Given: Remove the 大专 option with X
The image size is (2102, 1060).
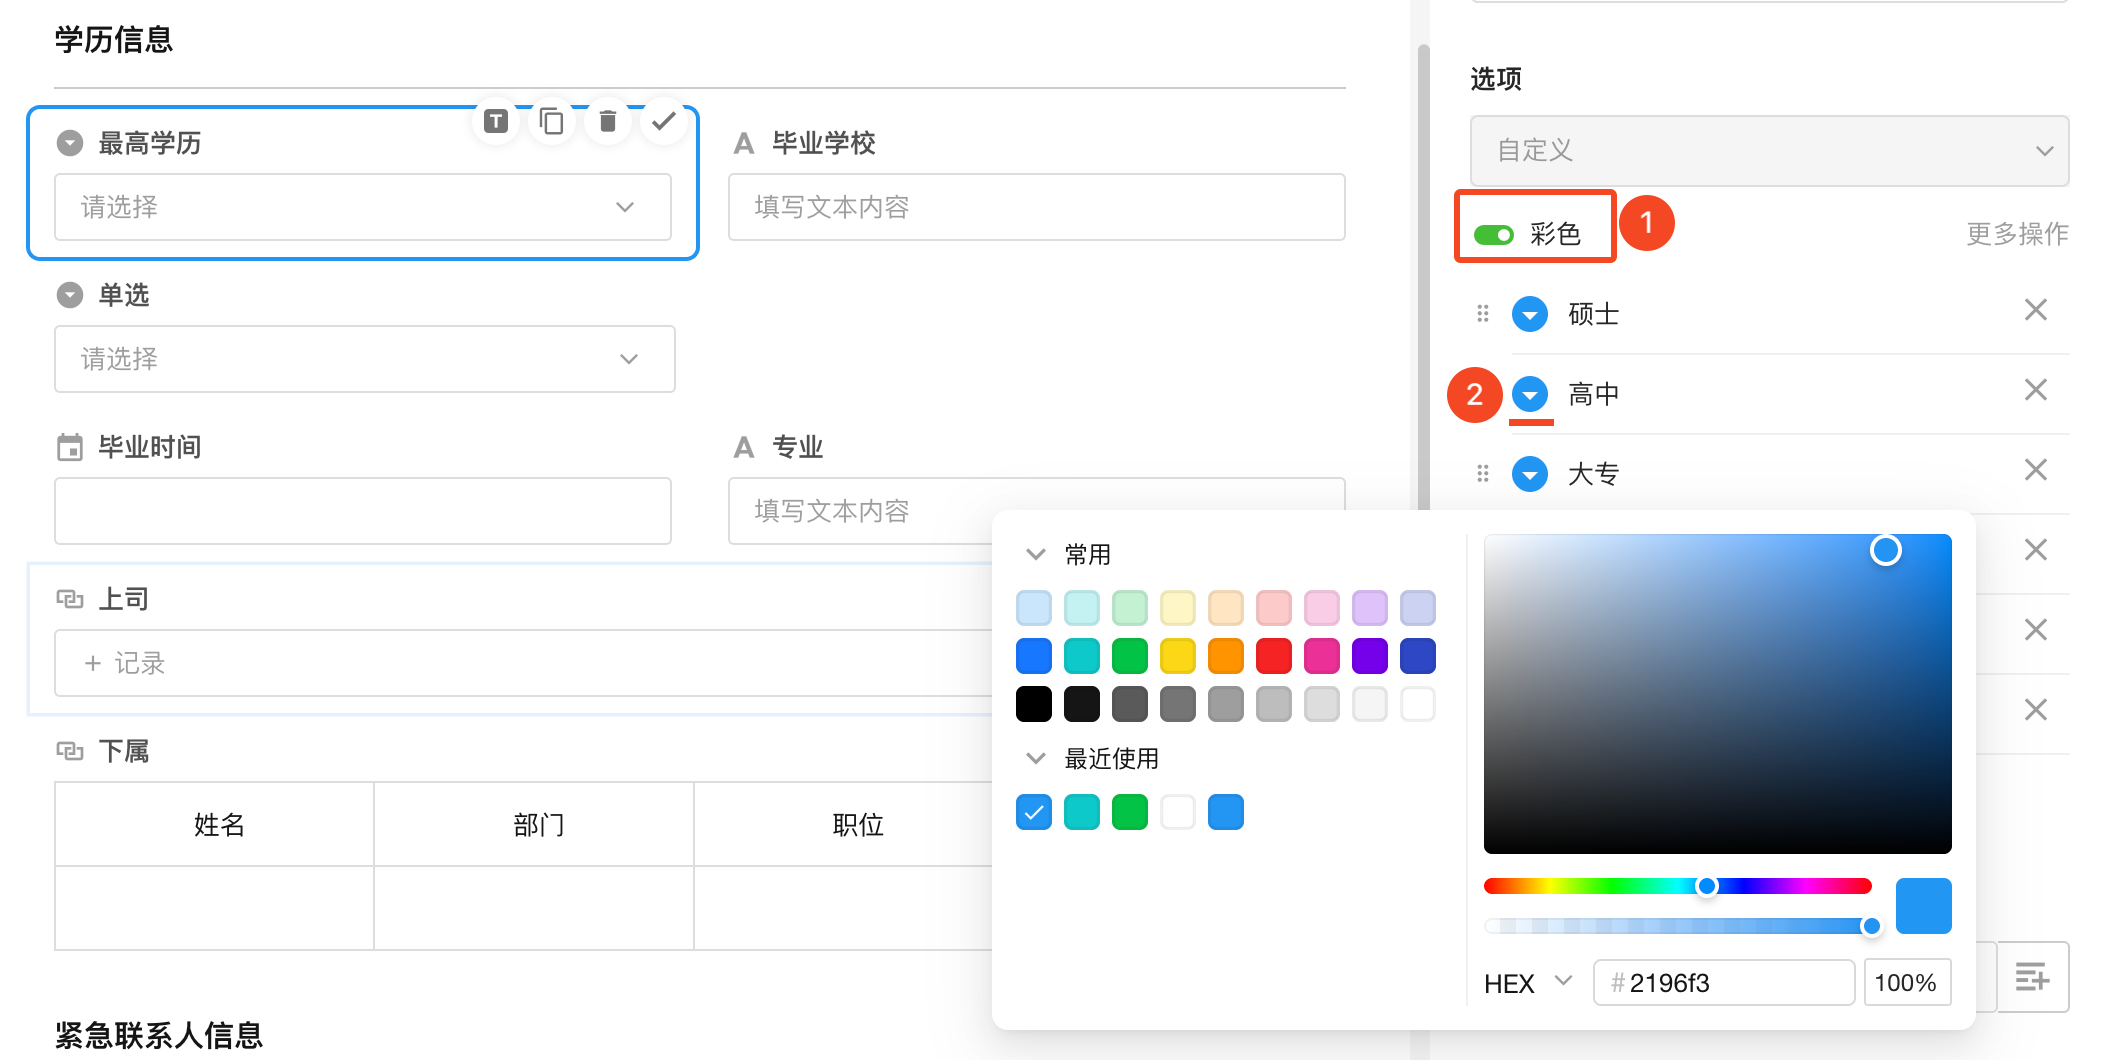Looking at the screenshot, I should click(2035, 470).
